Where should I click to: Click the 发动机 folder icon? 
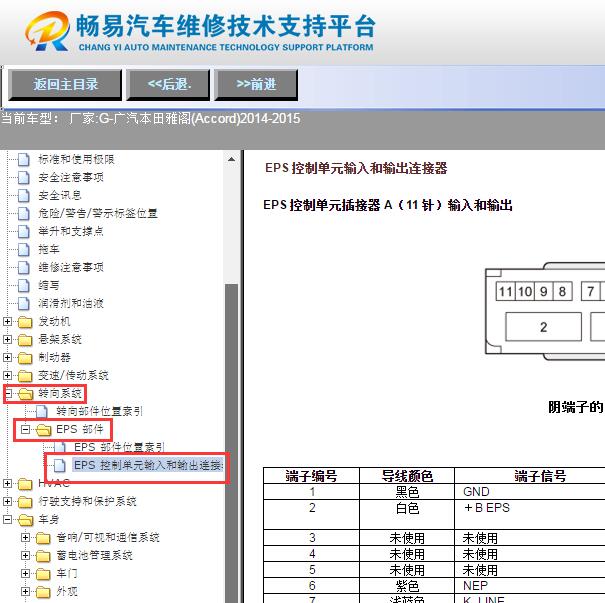[x=25, y=321]
